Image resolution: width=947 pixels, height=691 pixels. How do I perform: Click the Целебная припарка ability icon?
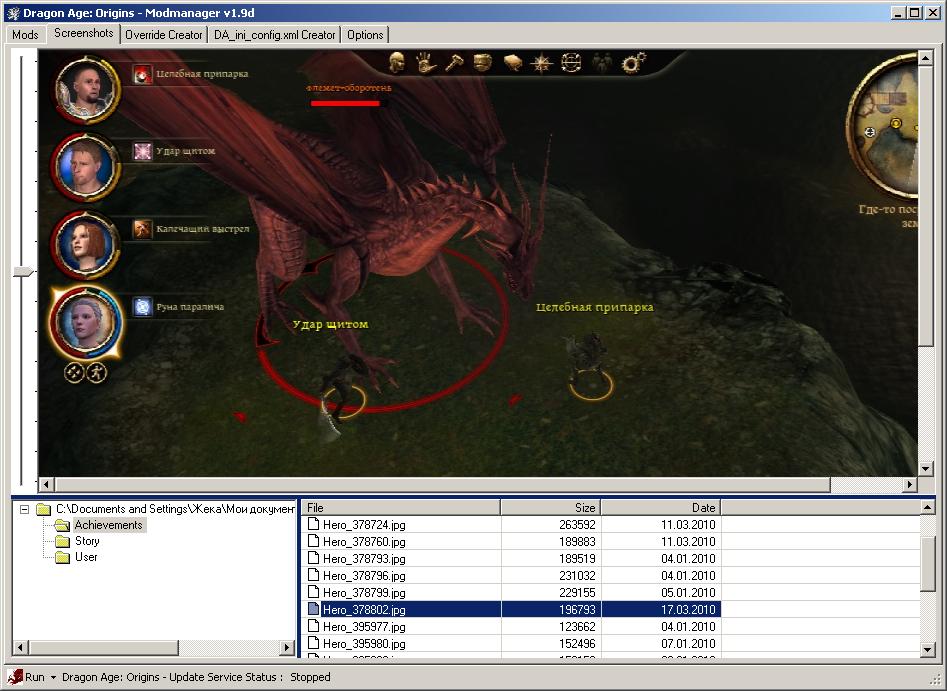(x=143, y=74)
